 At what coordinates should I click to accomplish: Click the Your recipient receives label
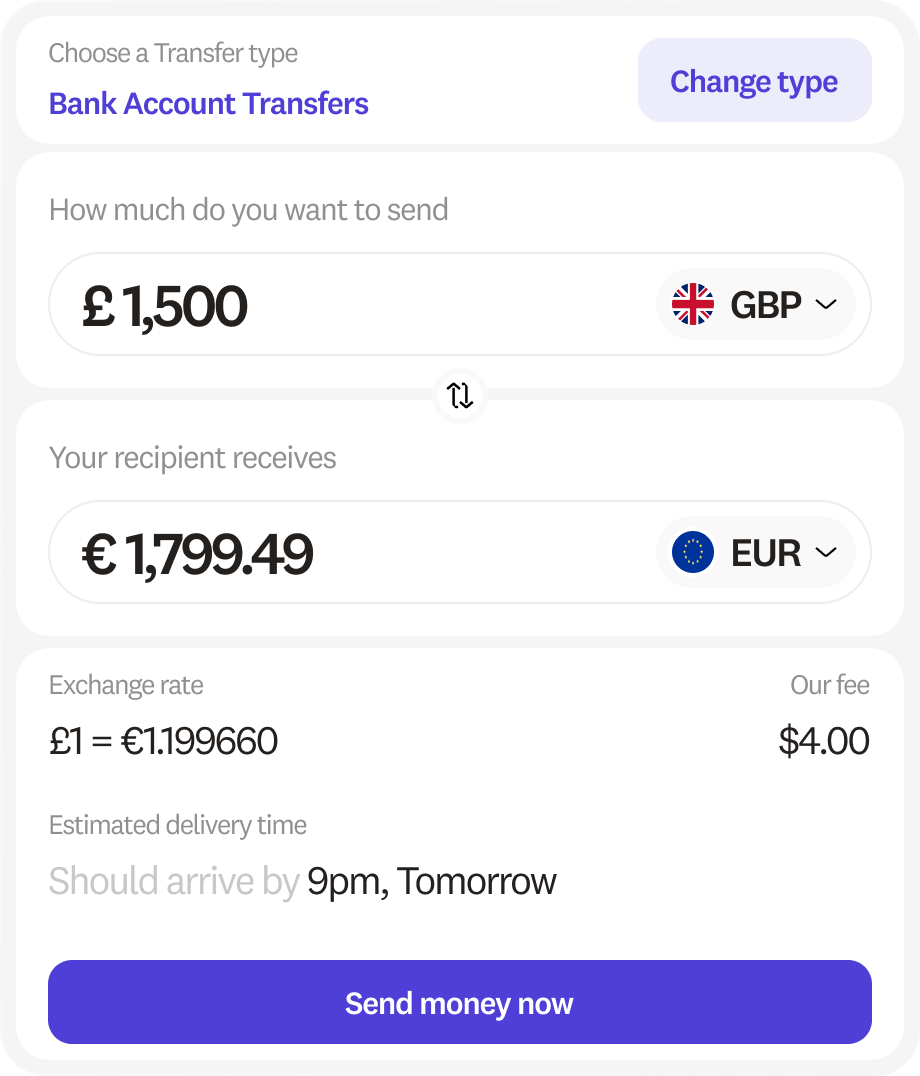[192, 458]
